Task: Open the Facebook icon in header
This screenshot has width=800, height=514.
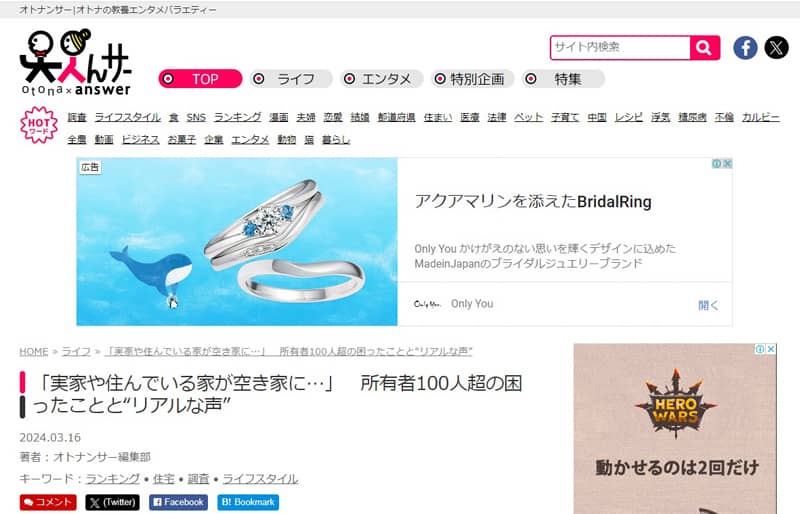Action: coord(745,48)
